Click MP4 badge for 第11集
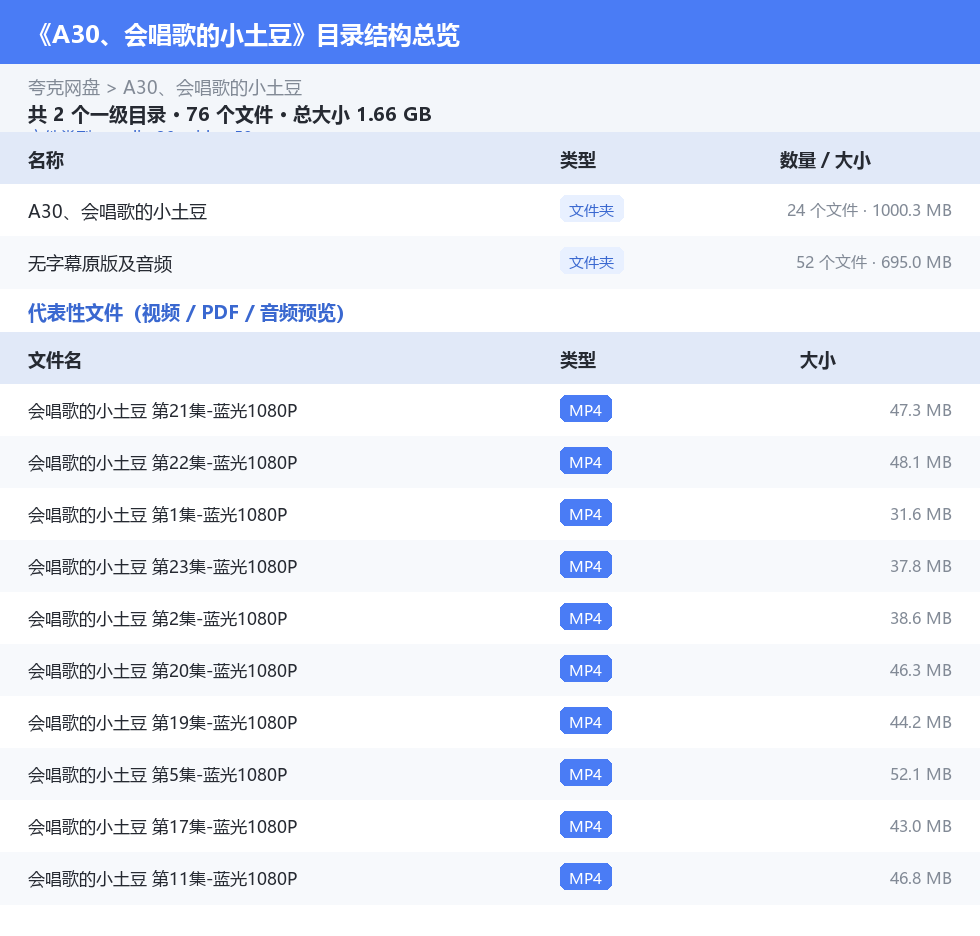980x936 pixels. 586,877
